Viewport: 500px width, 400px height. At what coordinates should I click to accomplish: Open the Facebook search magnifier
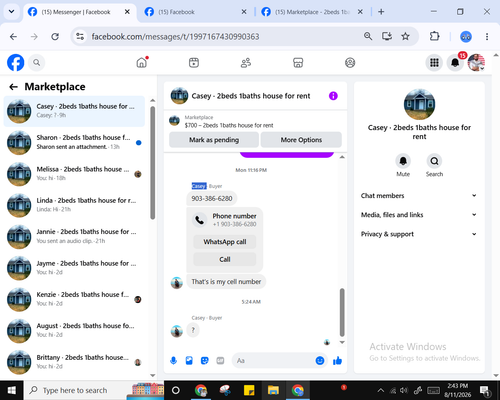pyautogui.click(x=37, y=63)
